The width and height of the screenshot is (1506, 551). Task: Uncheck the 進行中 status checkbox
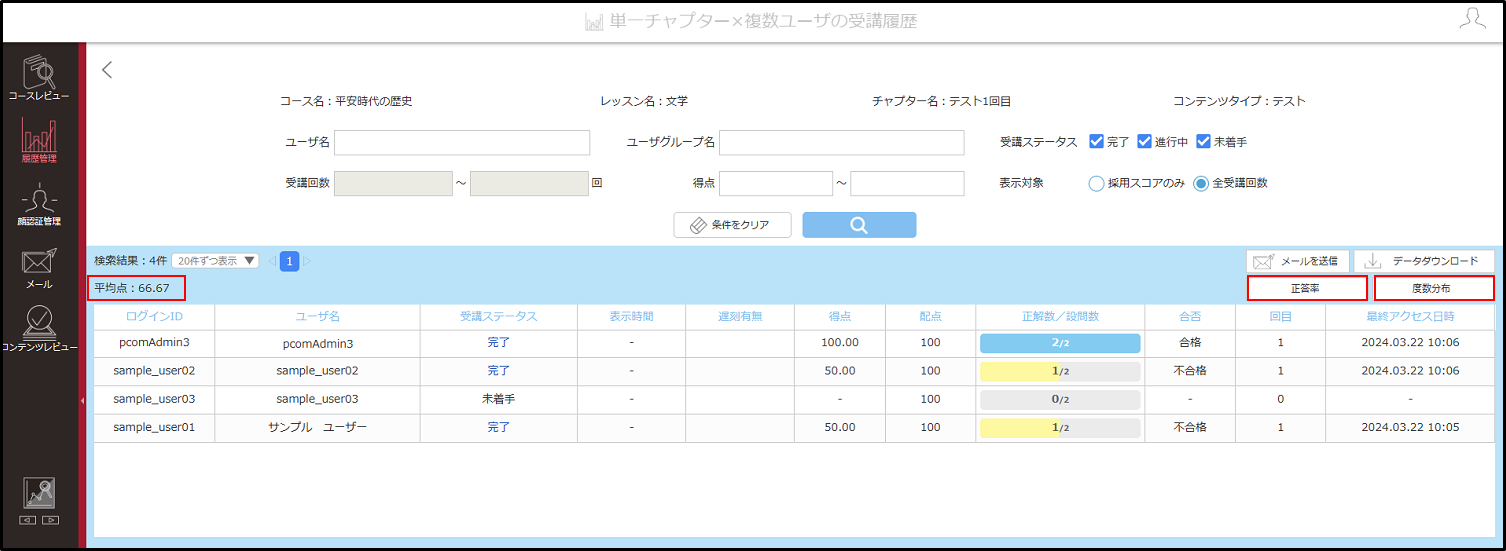tap(1144, 142)
